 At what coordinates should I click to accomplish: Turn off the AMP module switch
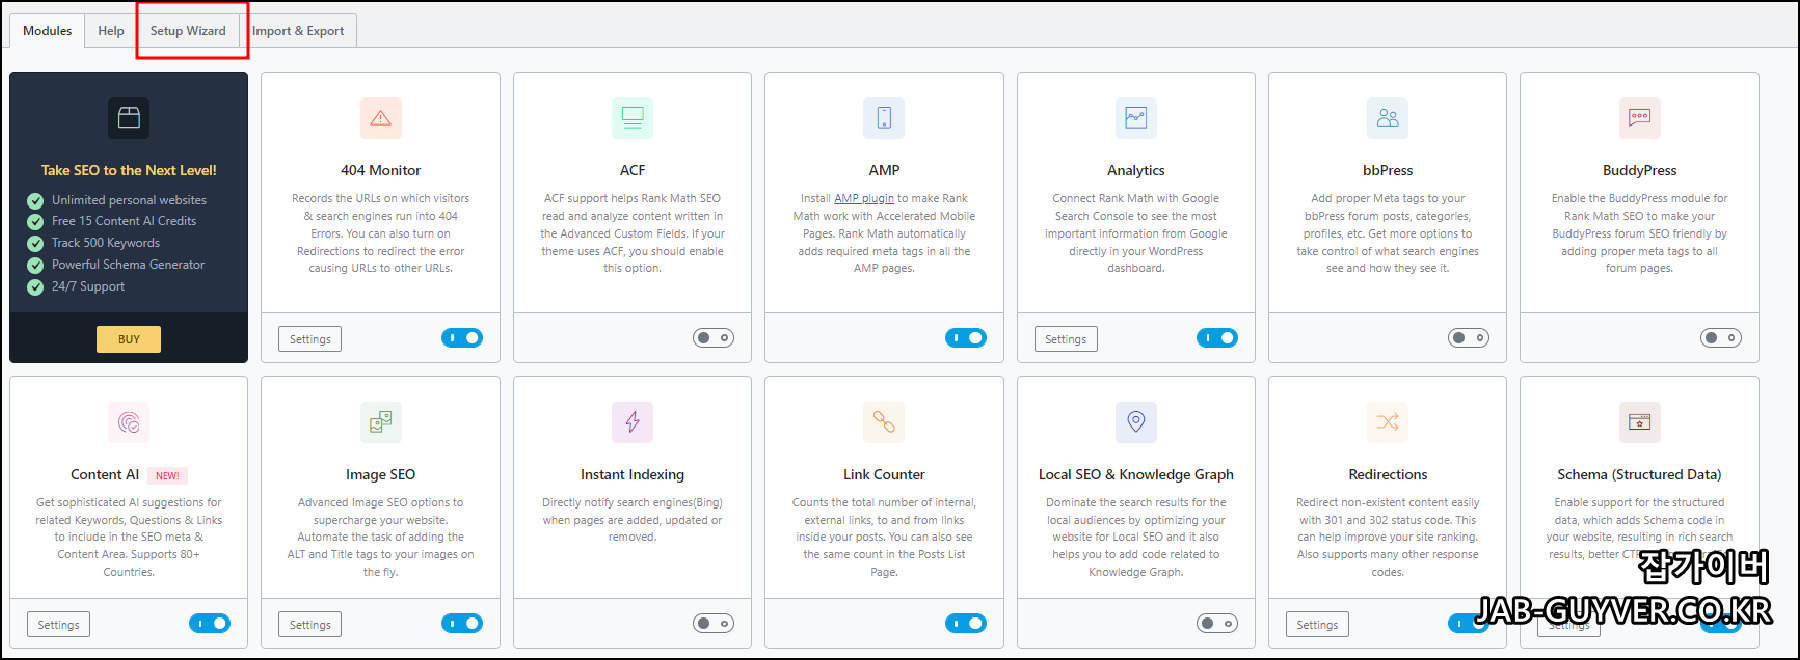tap(966, 338)
